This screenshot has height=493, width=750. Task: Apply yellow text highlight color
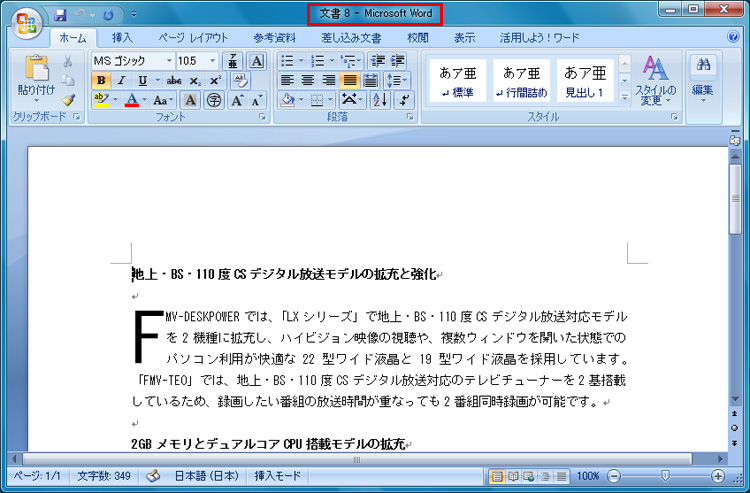pos(101,100)
